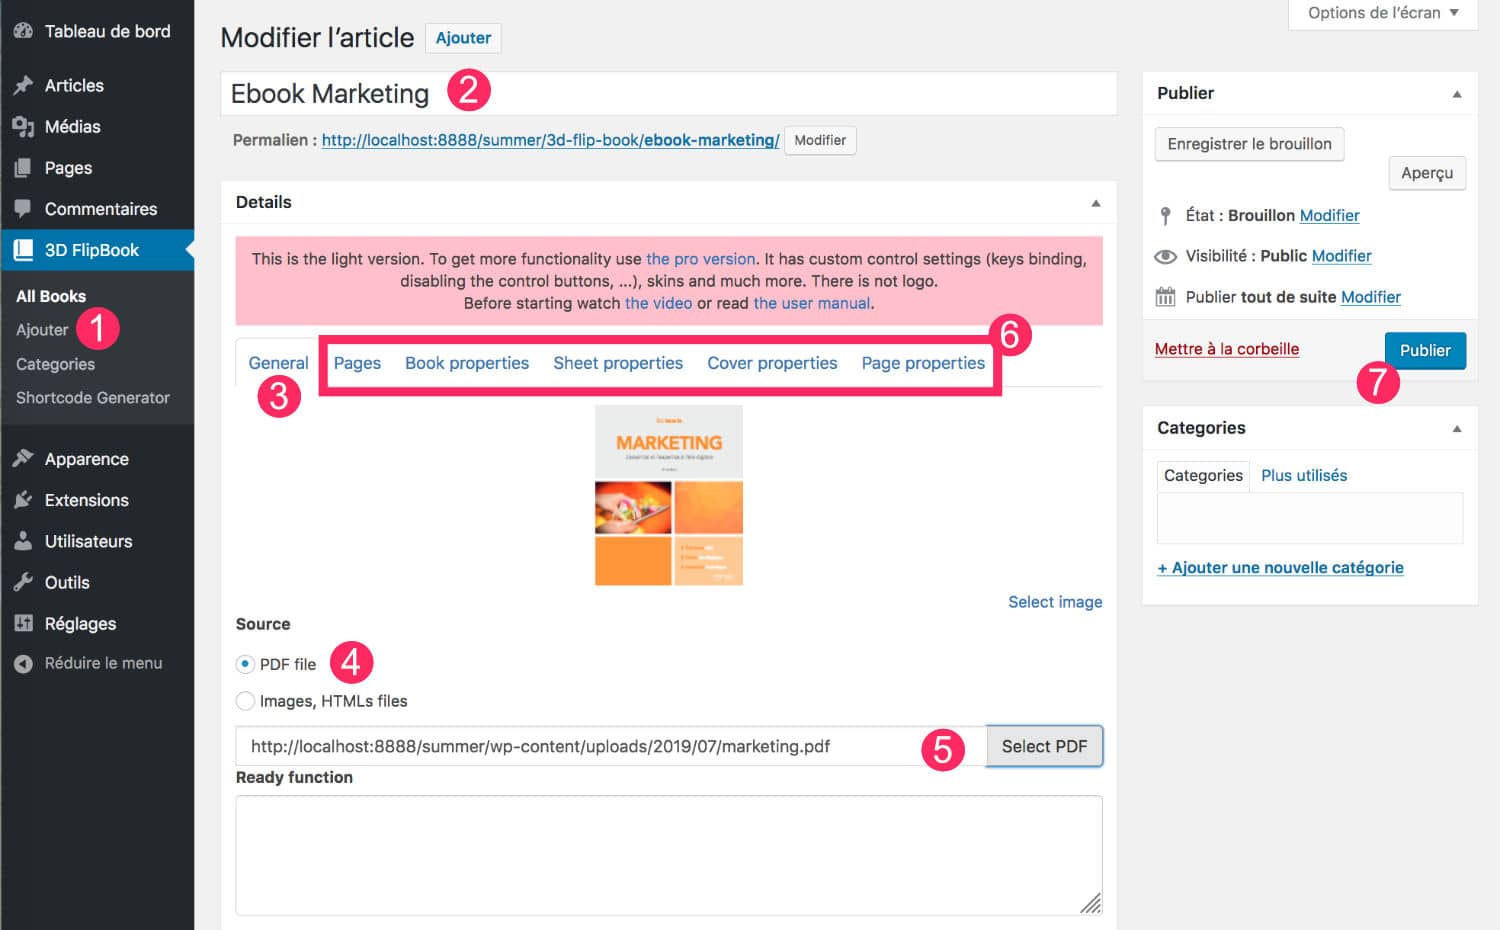Open the Plus utilisés categories tab
The image size is (1500, 930).
click(1303, 476)
